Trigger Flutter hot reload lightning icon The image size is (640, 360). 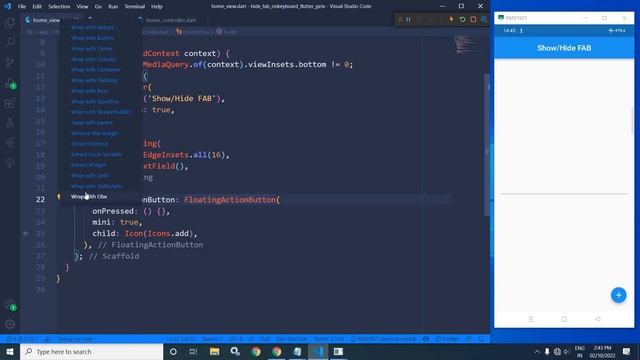(451, 20)
